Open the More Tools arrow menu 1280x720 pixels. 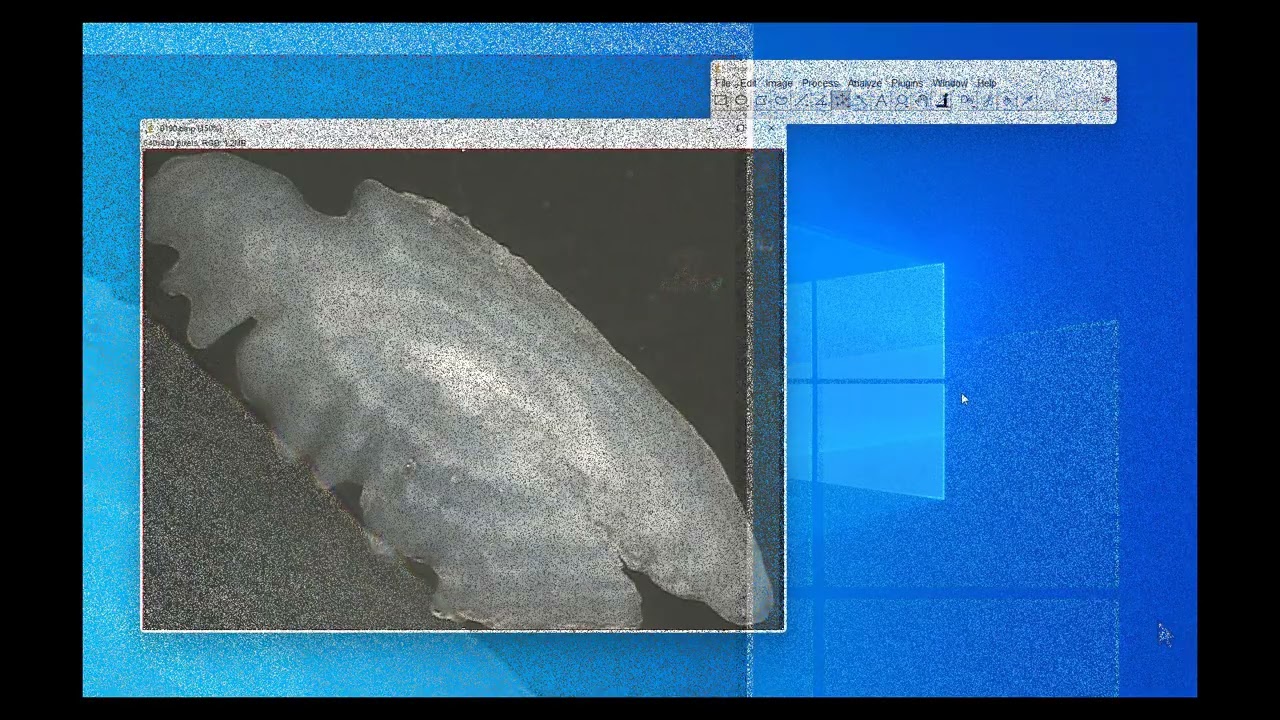click(x=1106, y=100)
